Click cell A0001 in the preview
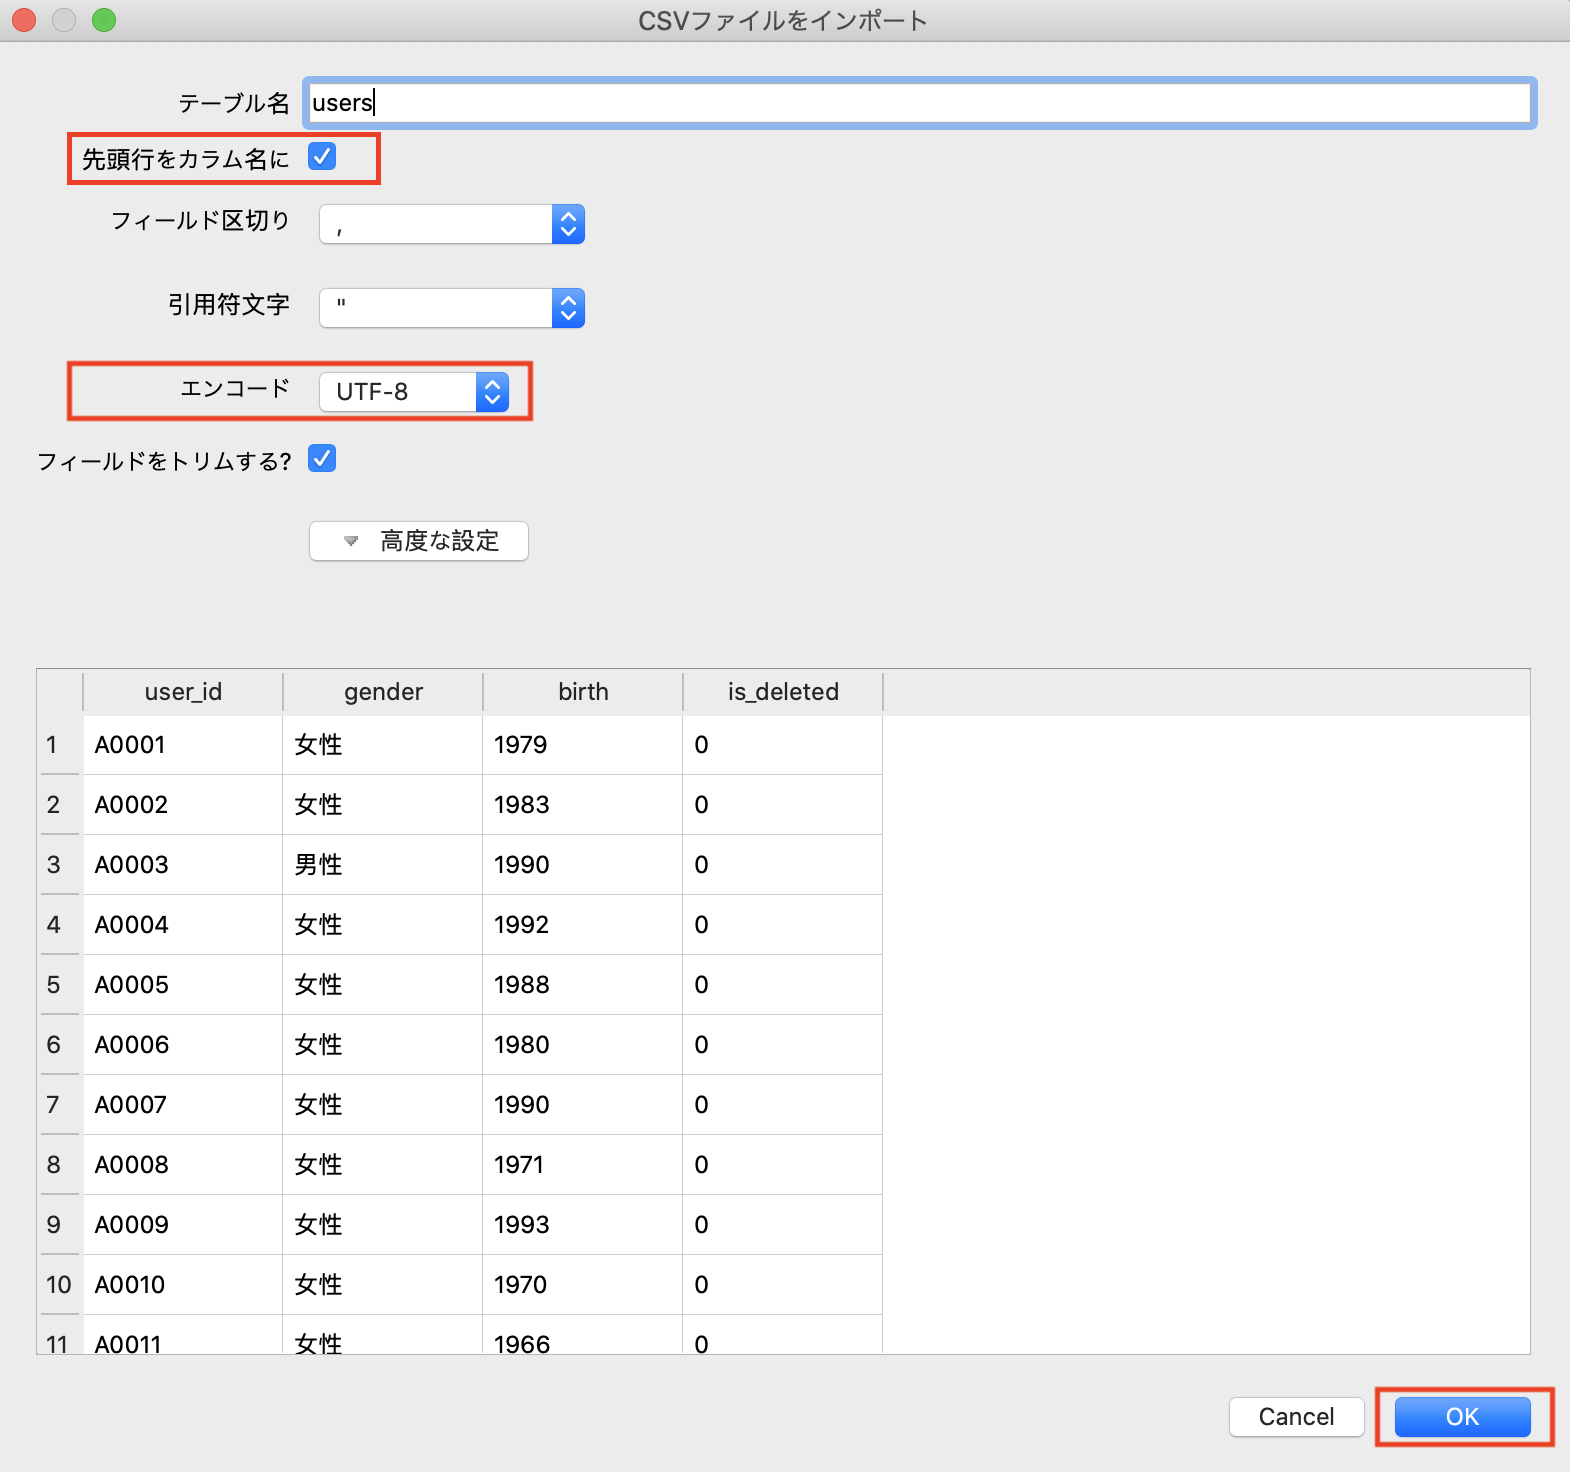 183,745
